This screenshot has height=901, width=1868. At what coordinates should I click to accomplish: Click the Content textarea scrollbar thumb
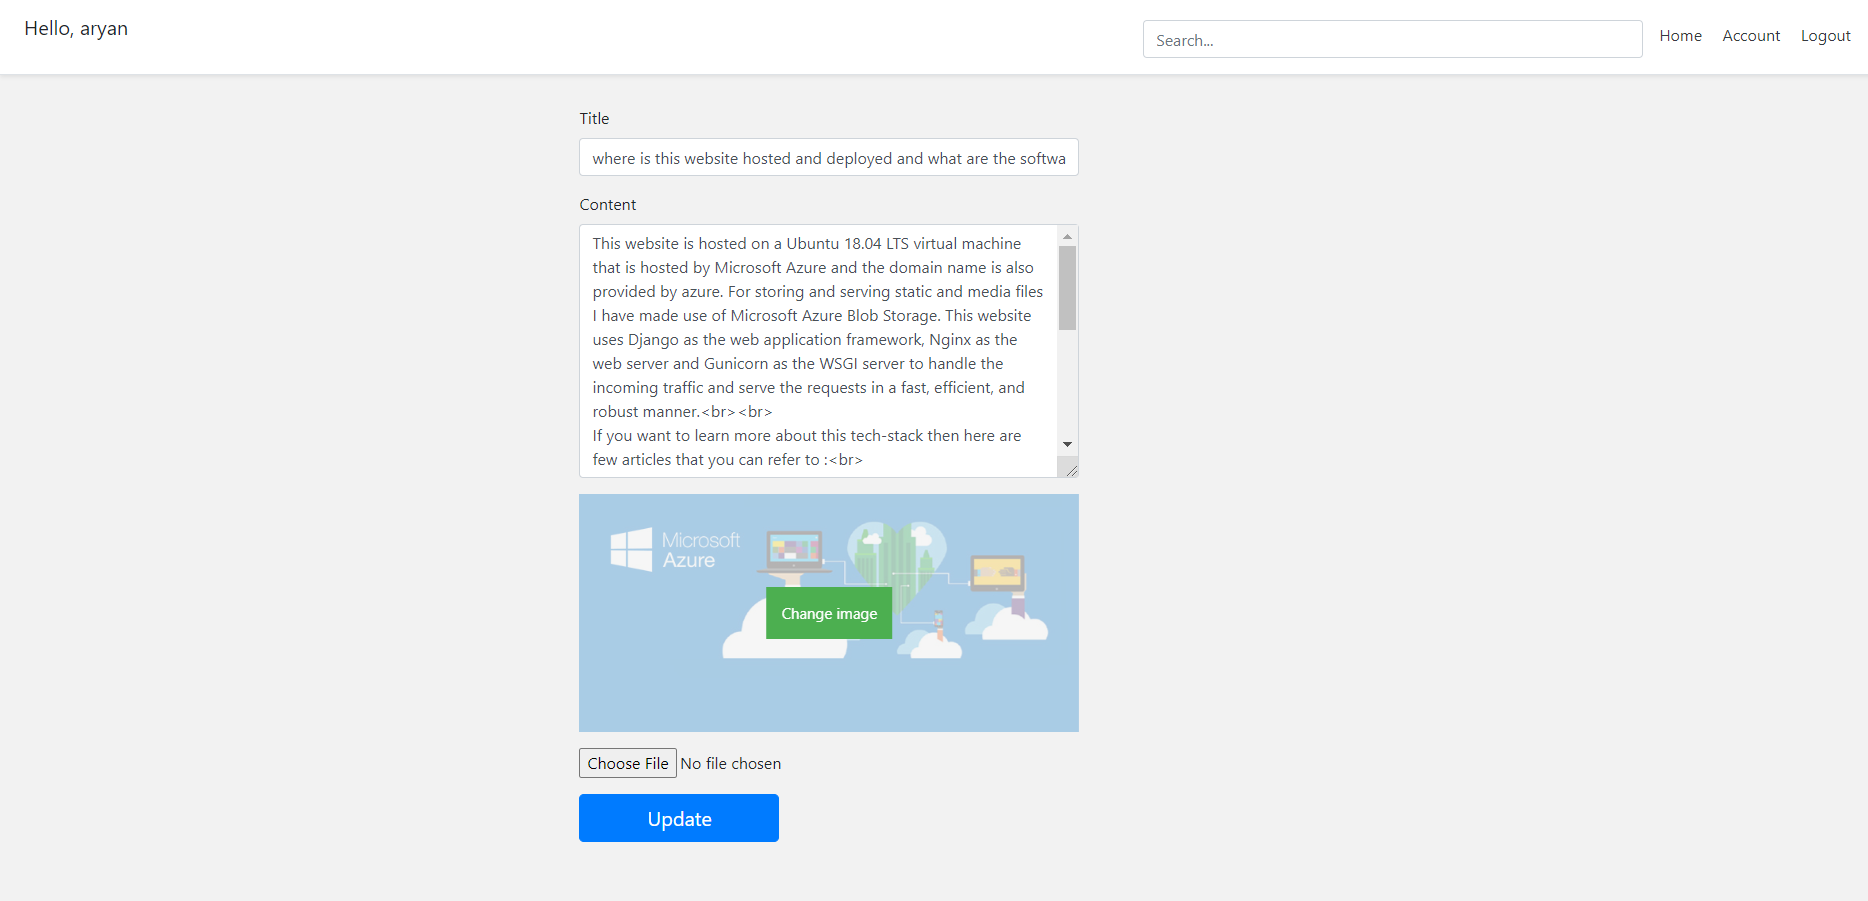pos(1067,288)
